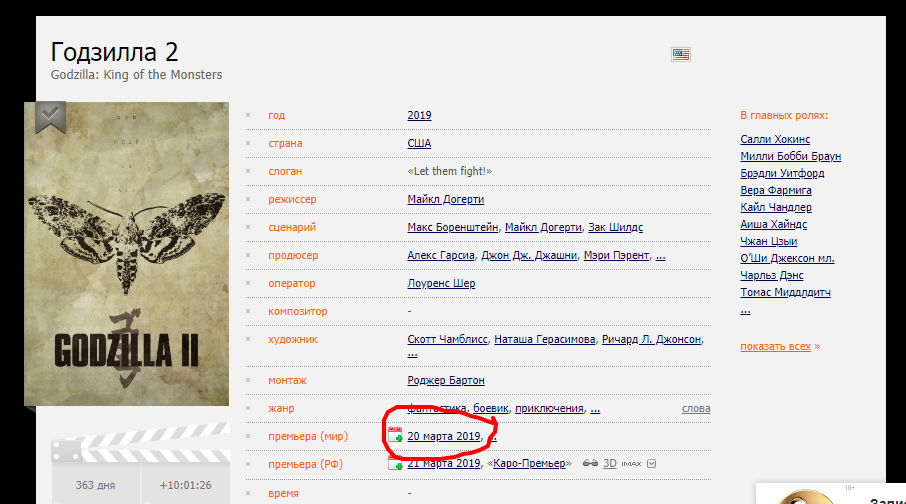Image resolution: width=906 pixels, height=504 pixels.
Task: Expand the ellipsis under the cast list
Action: point(745,310)
